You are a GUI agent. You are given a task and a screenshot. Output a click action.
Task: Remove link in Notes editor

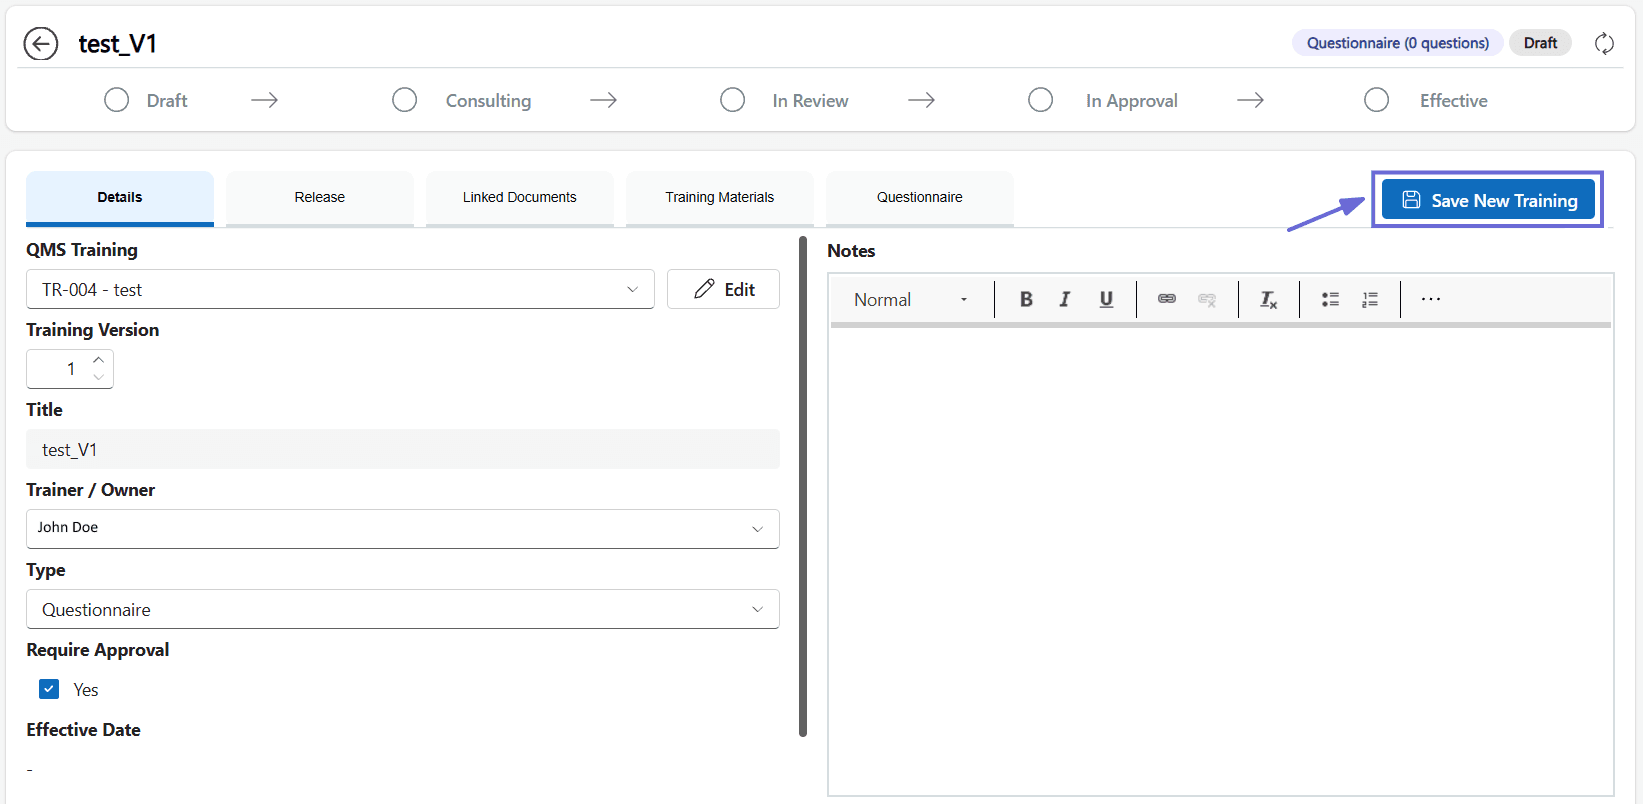1207,299
